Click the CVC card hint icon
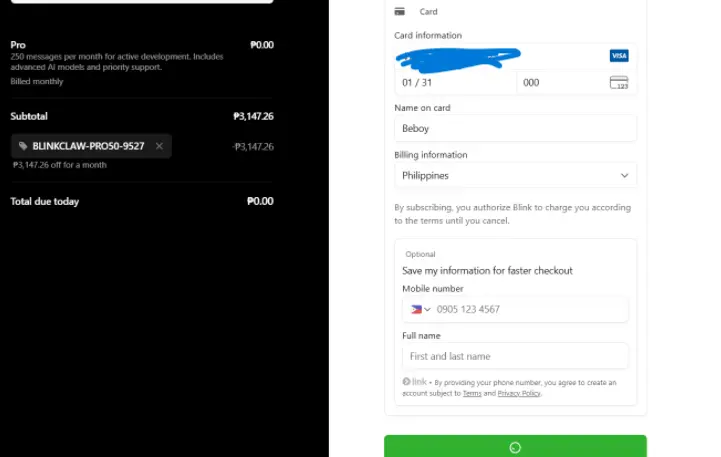This screenshot has height=457, width=721. coord(619,83)
